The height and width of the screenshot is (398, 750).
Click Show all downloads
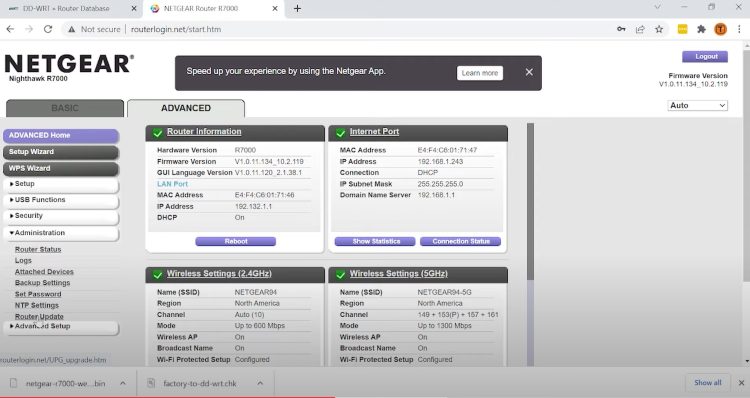[707, 383]
